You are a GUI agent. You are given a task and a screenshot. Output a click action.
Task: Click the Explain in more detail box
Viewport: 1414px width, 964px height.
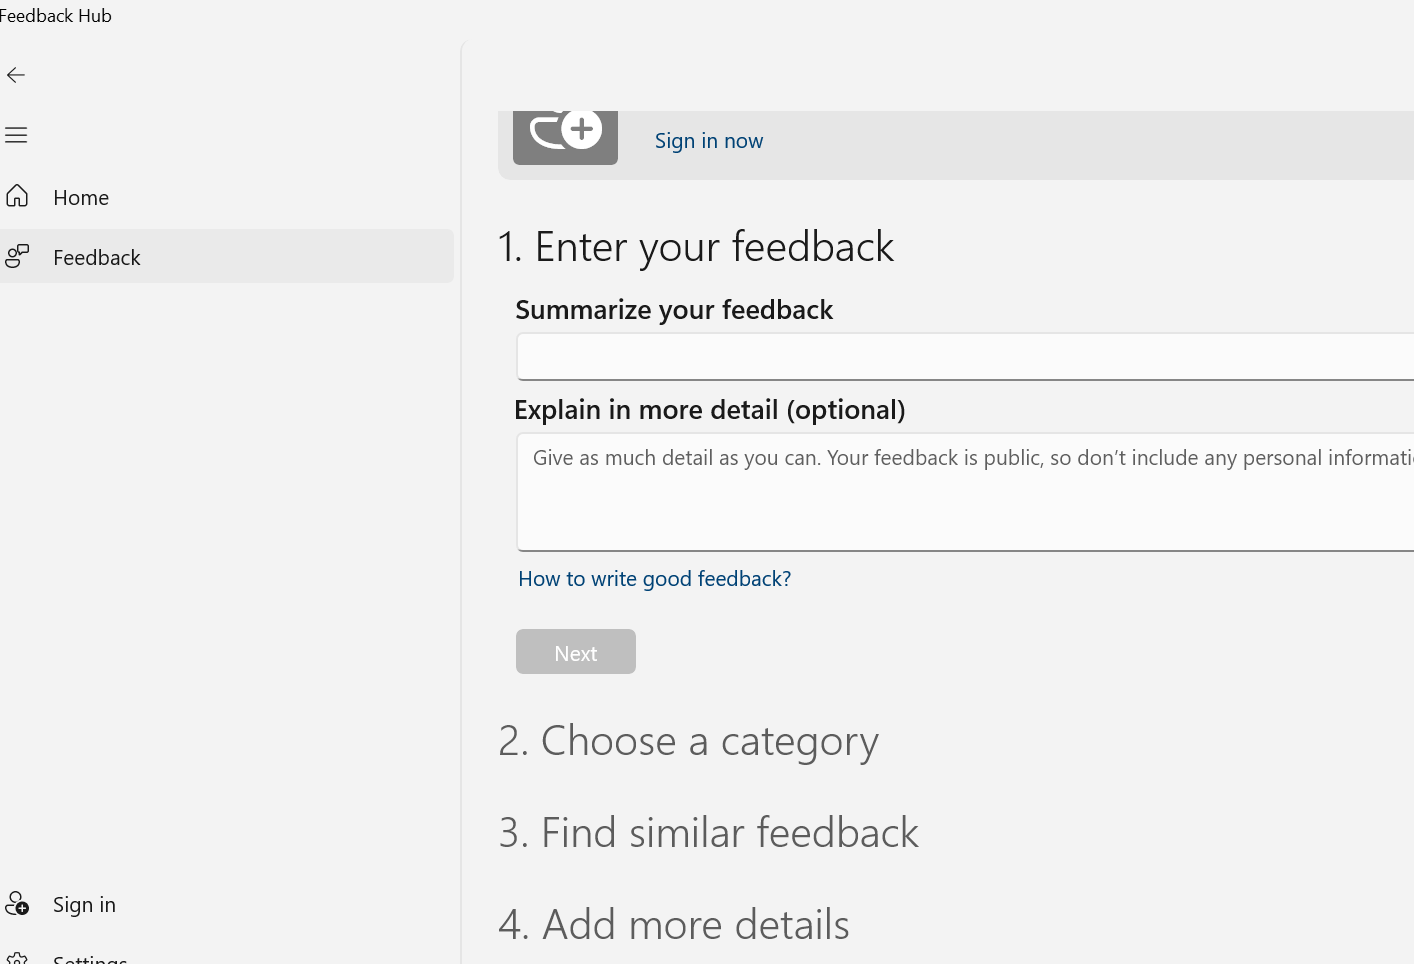(x=965, y=492)
